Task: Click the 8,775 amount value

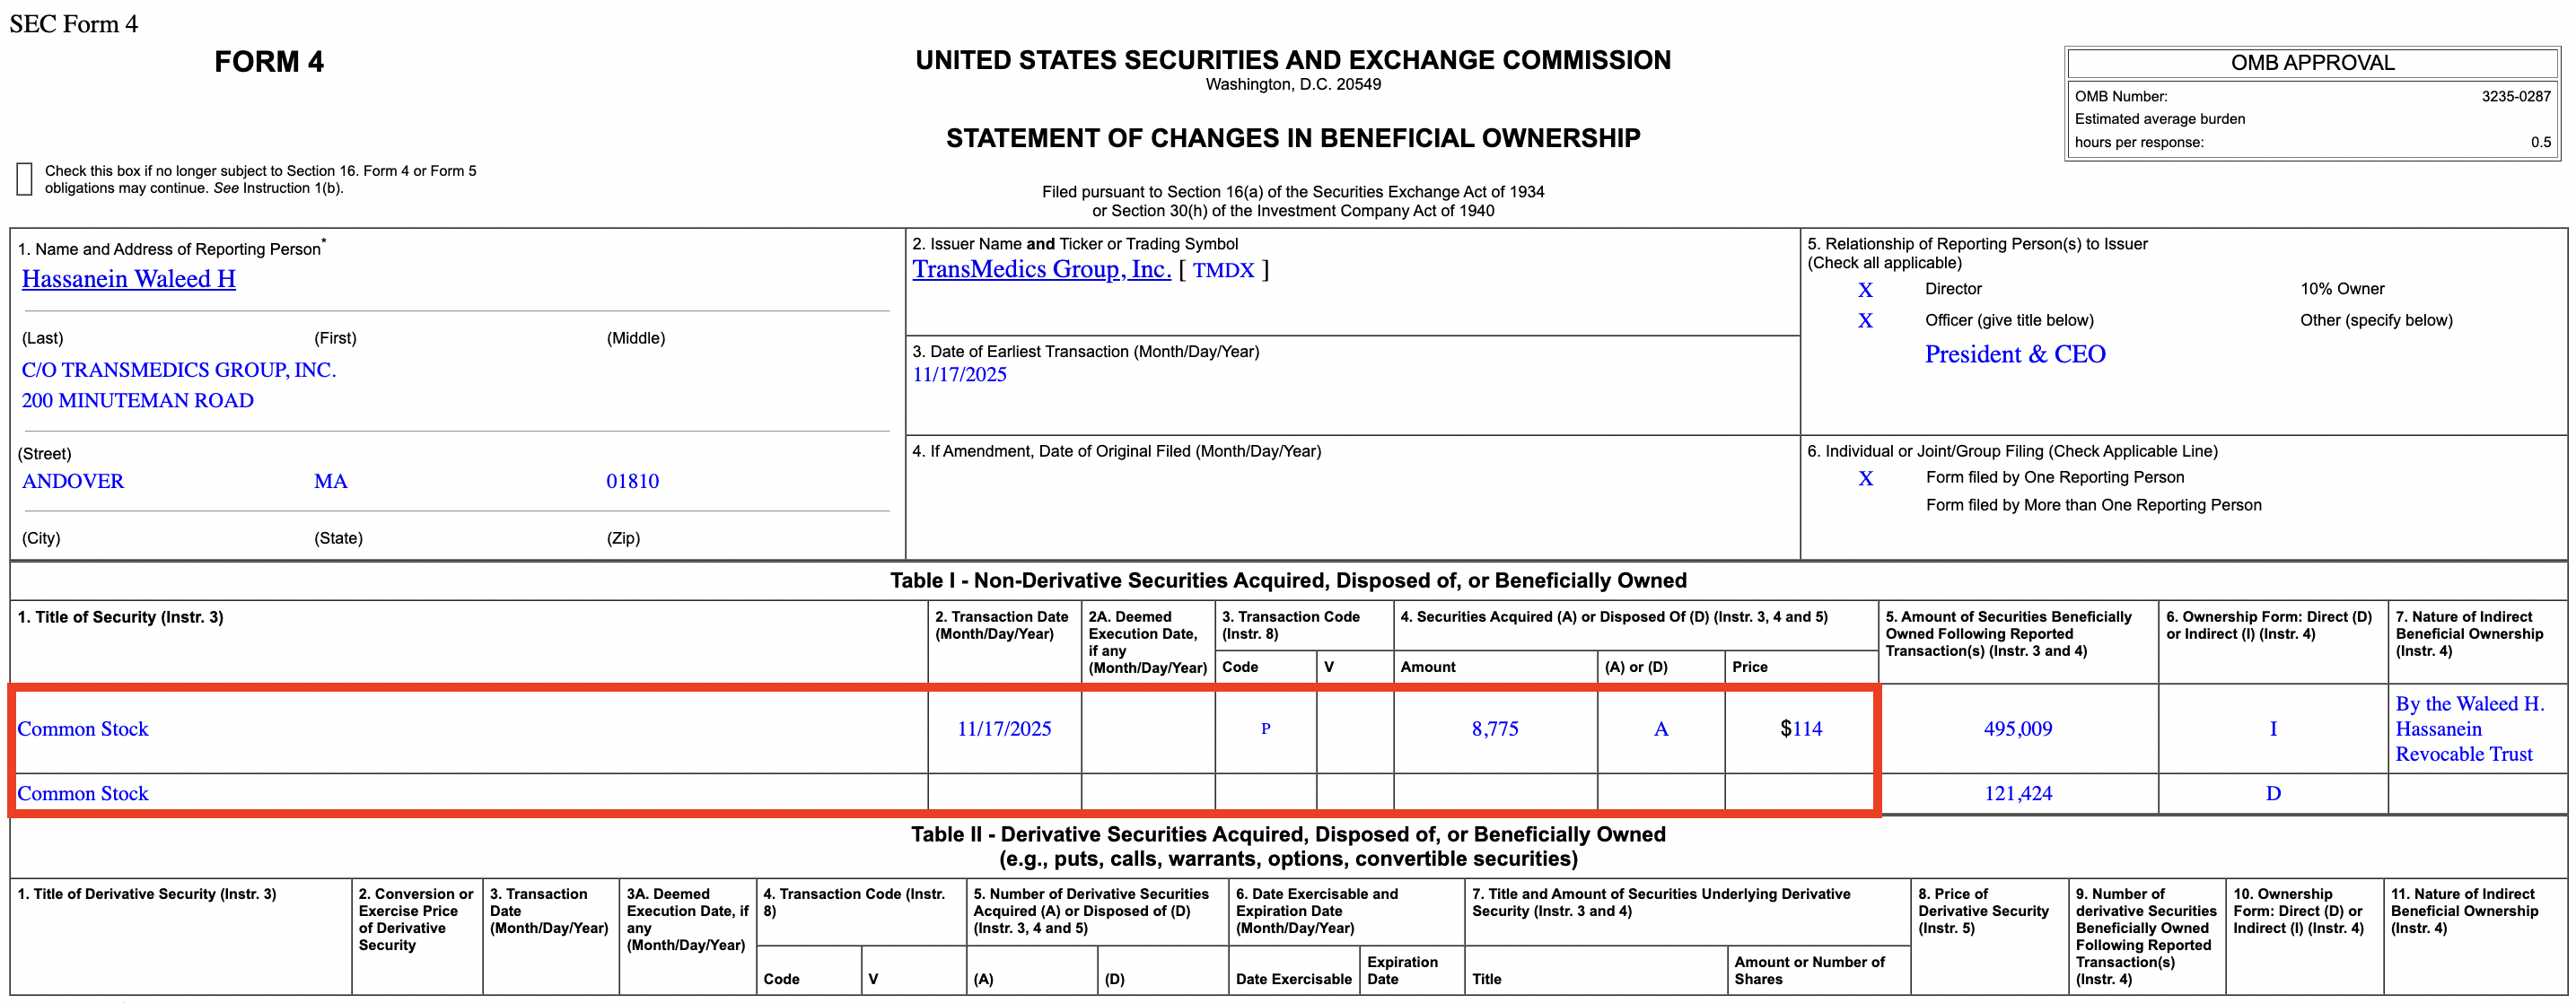Action: [x=1494, y=729]
